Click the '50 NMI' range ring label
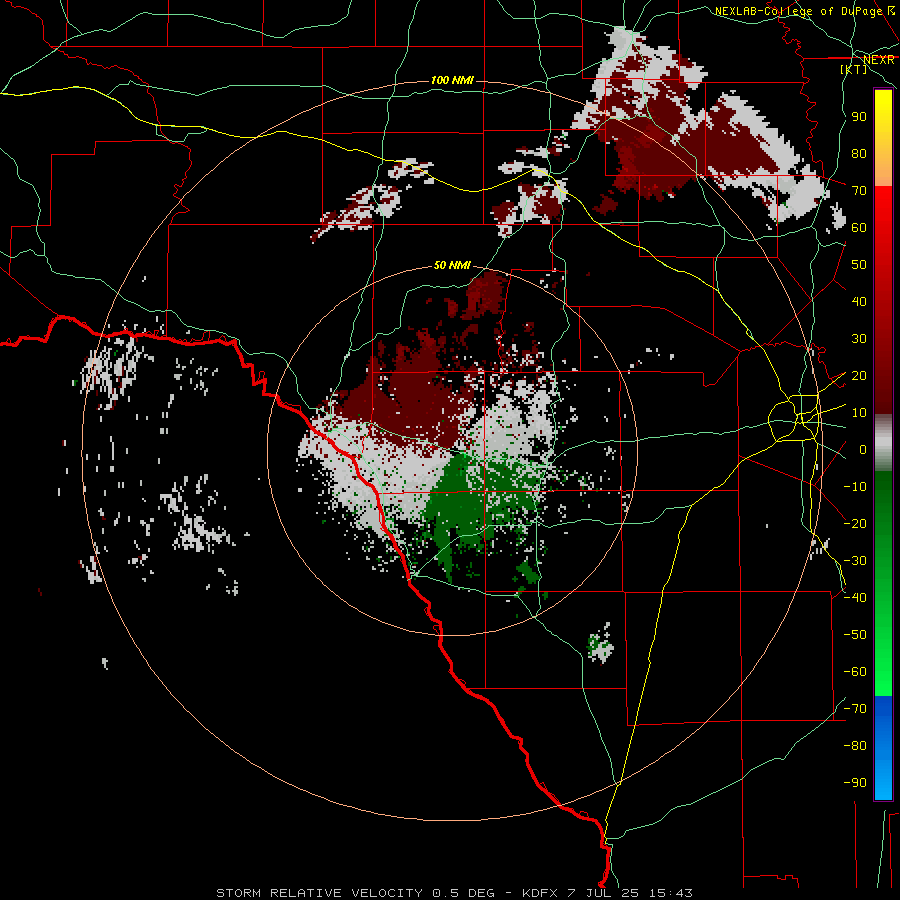Image resolution: width=900 pixels, height=900 pixels. tap(452, 265)
